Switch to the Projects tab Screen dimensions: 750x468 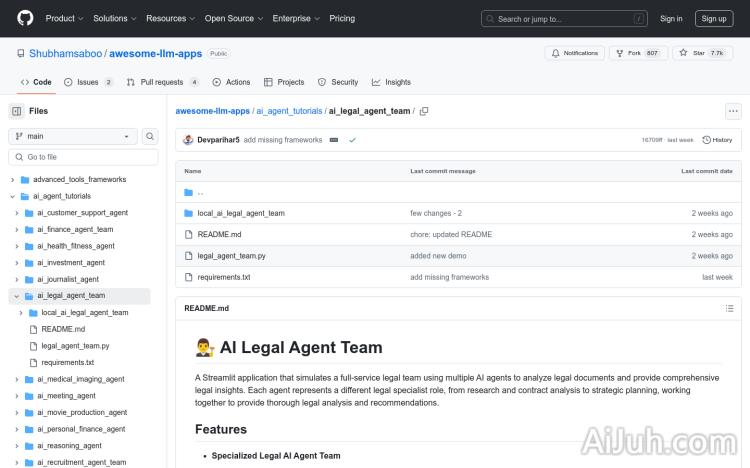coord(284,82)
